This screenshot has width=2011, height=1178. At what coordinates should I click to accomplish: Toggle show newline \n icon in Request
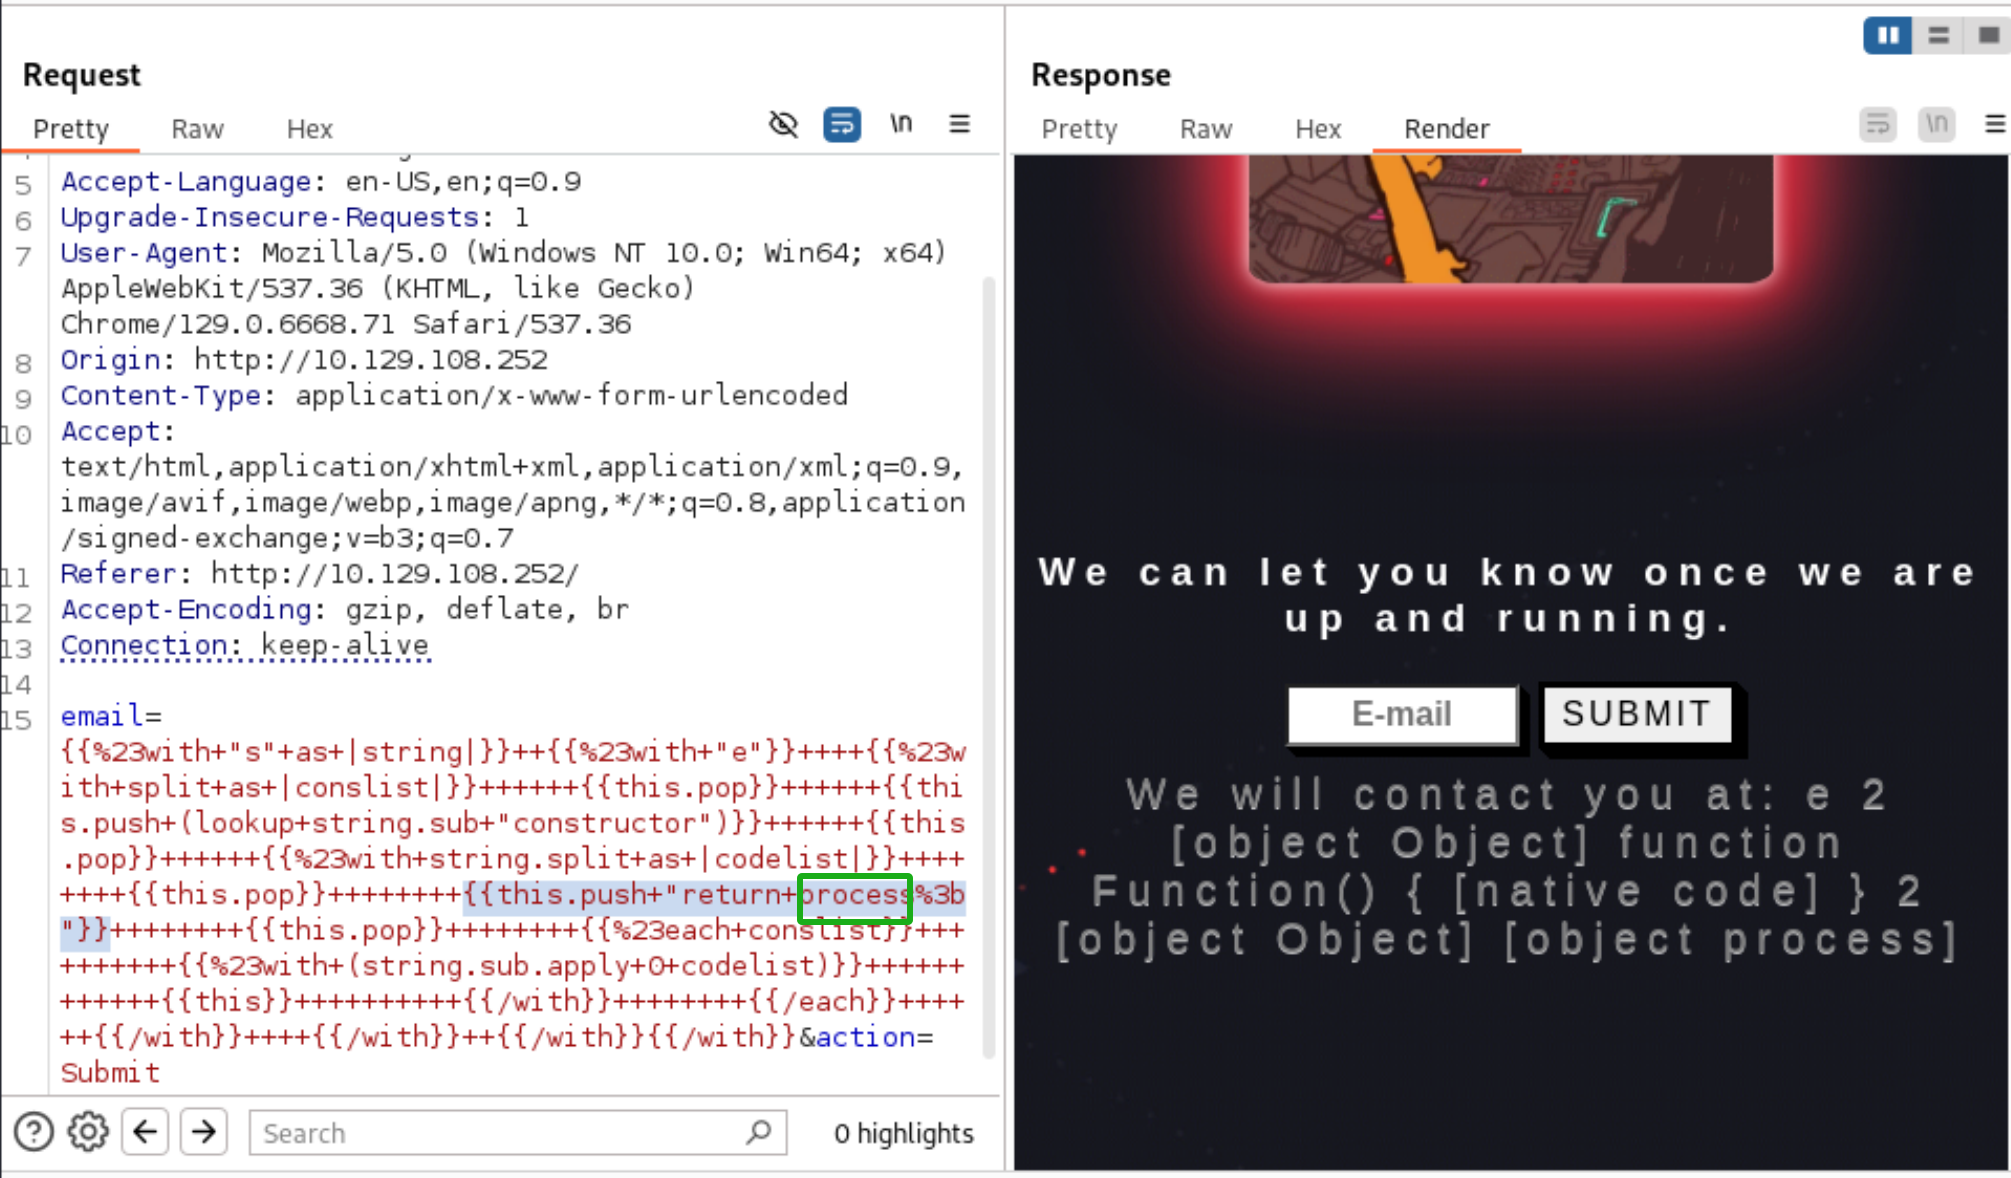coord(900,124)
